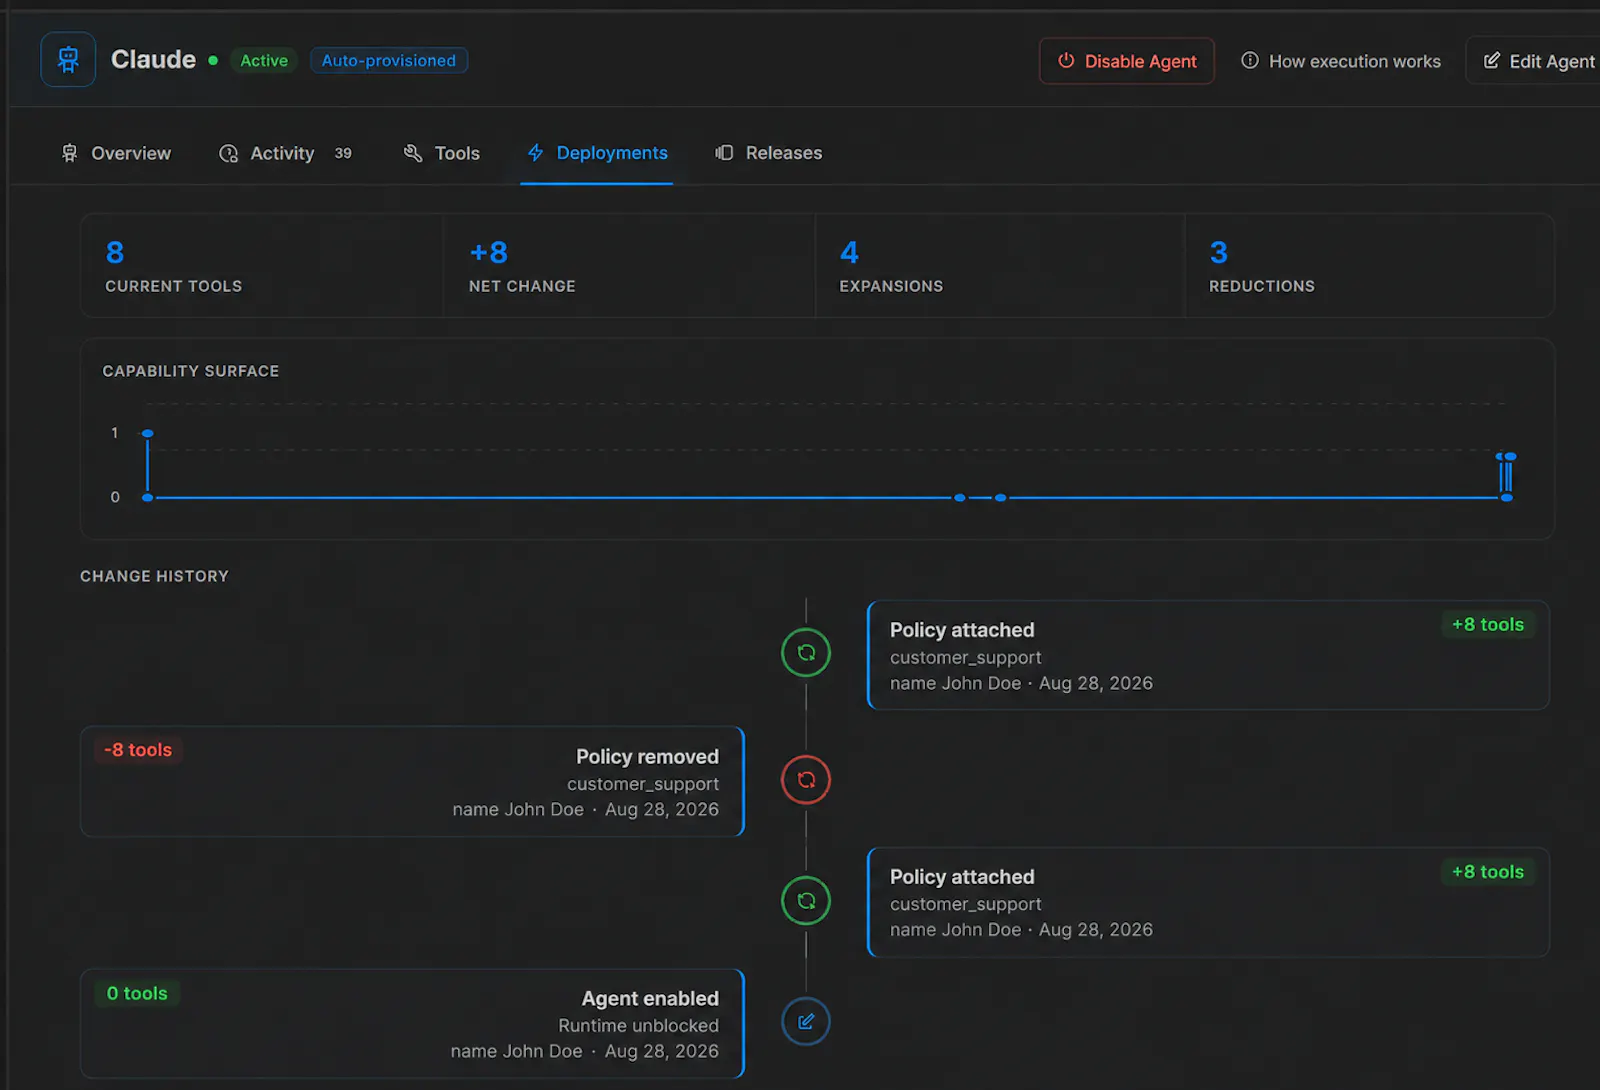The width and height of the screenshot is (1600, 1090).
Task: Click the Claude agent name heading
Action: click(x=153, y=60)
